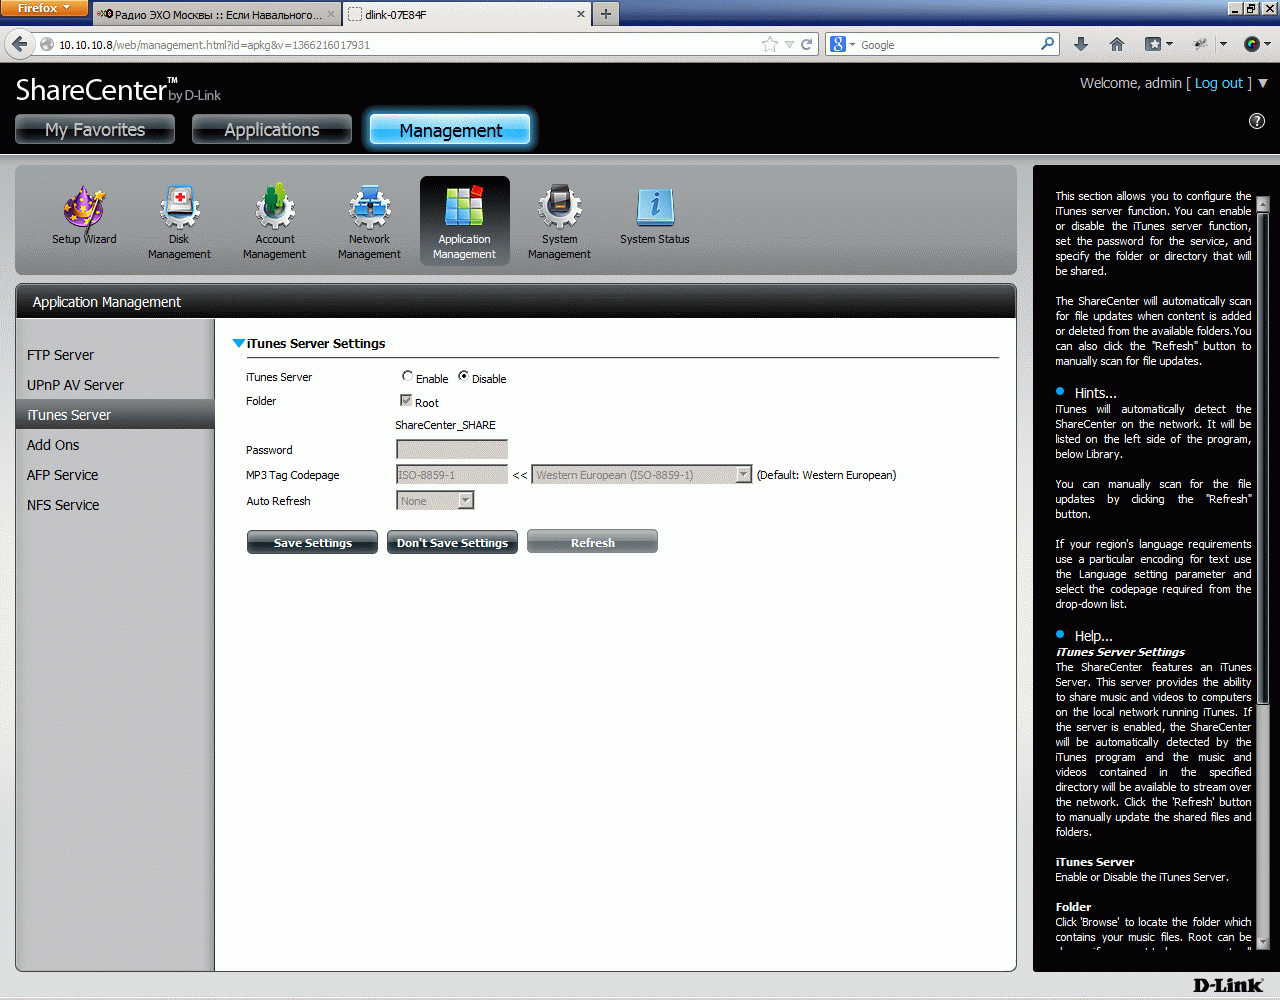Open the URL history dropdown arrow

(x=789, y=44)
